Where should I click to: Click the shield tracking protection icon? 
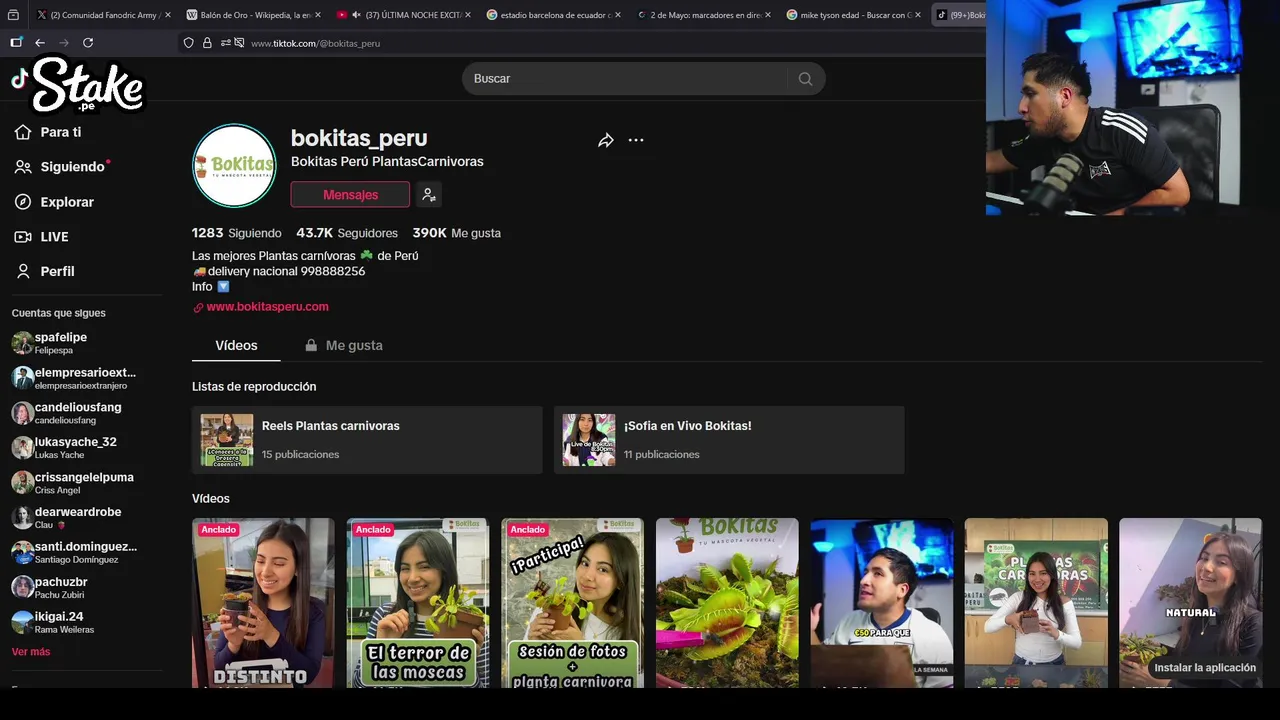188,43
